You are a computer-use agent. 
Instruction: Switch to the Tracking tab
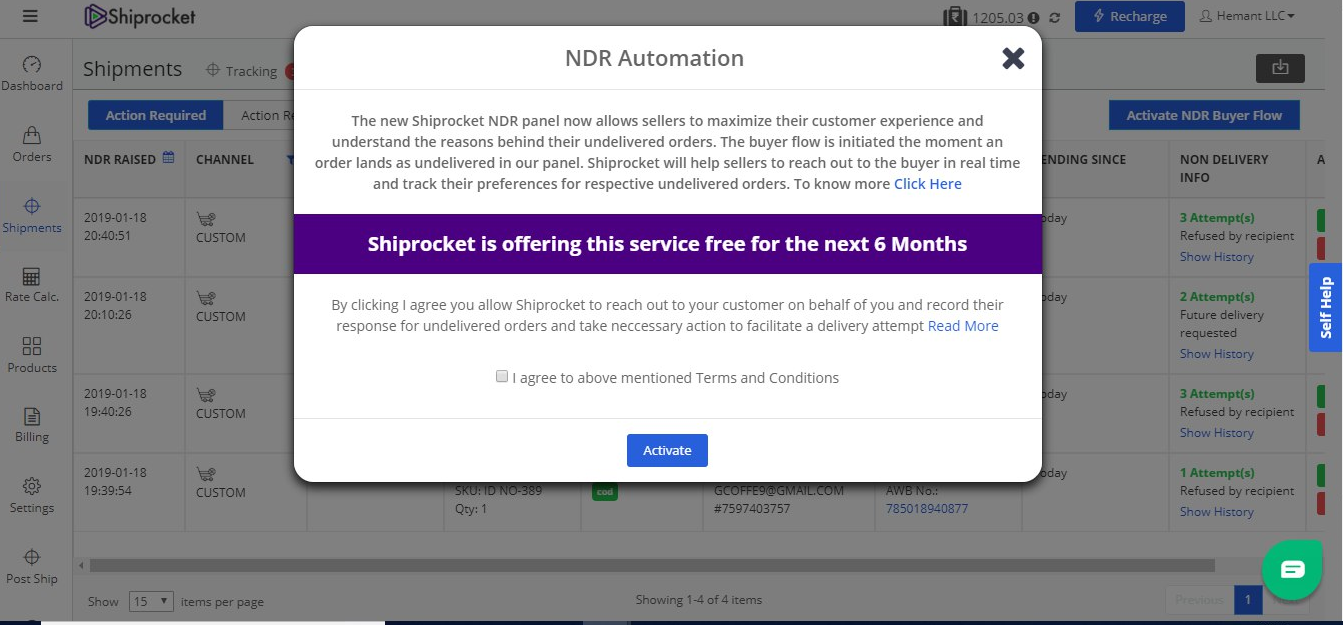241,71
